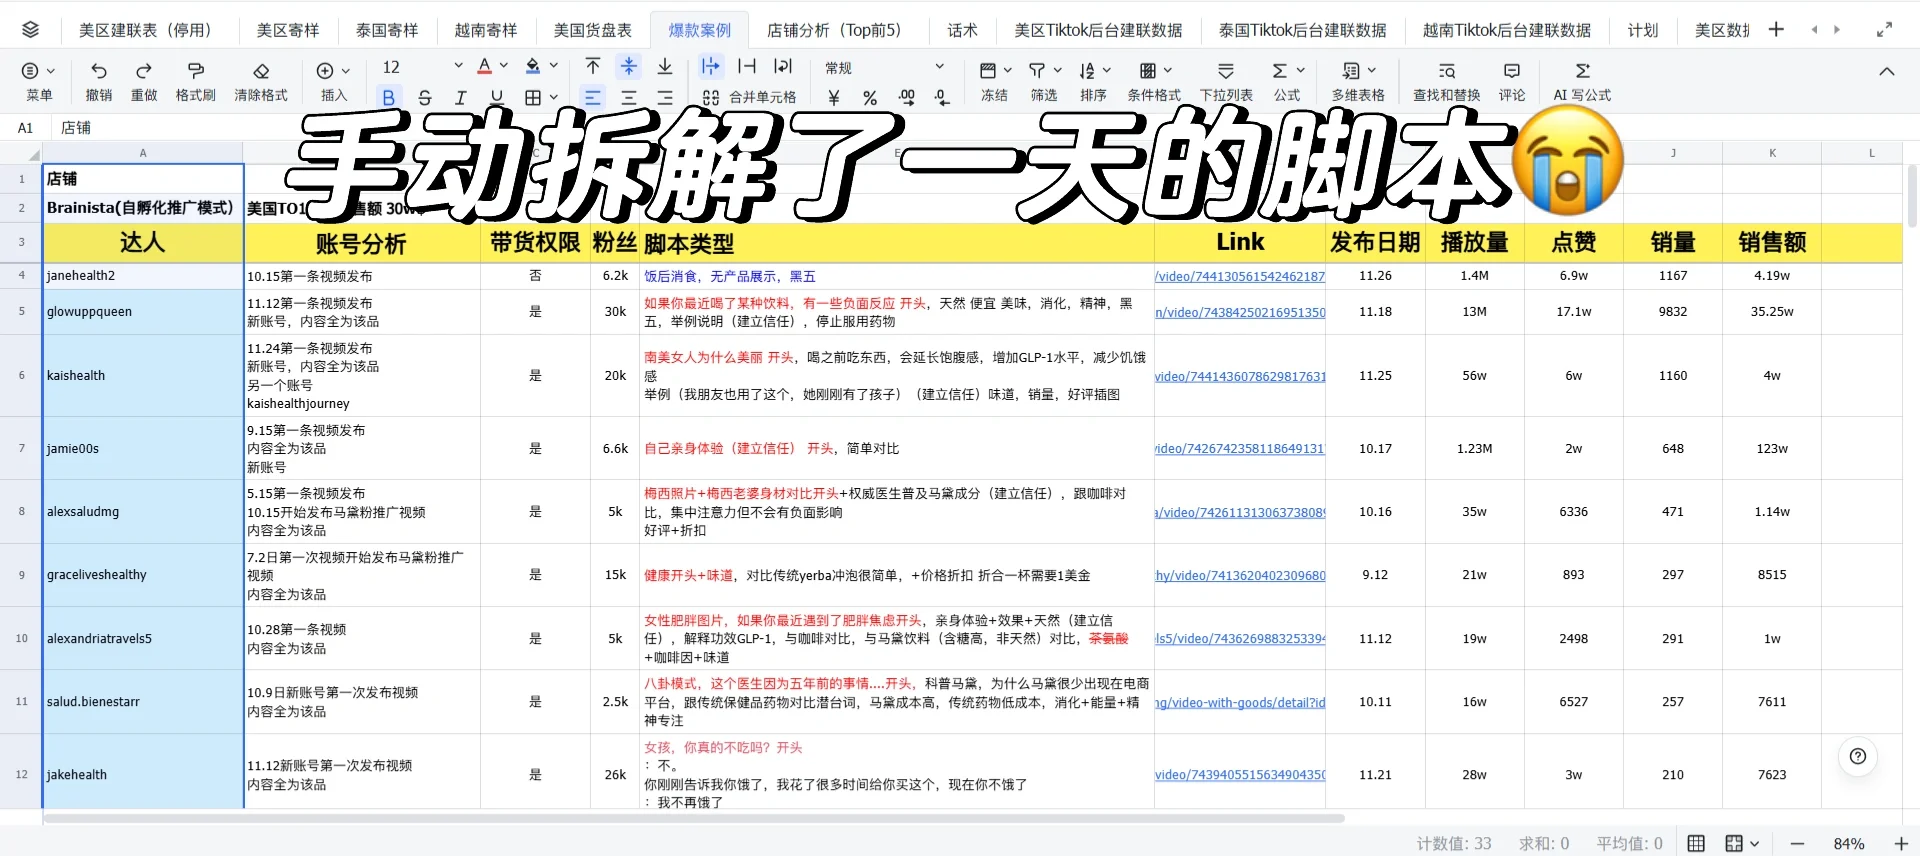The width and height of the screenshot is (1920, 856).
Task: Click the 清除格式 eraser icon
Action: pyautogui.click(x=261, y=70)
